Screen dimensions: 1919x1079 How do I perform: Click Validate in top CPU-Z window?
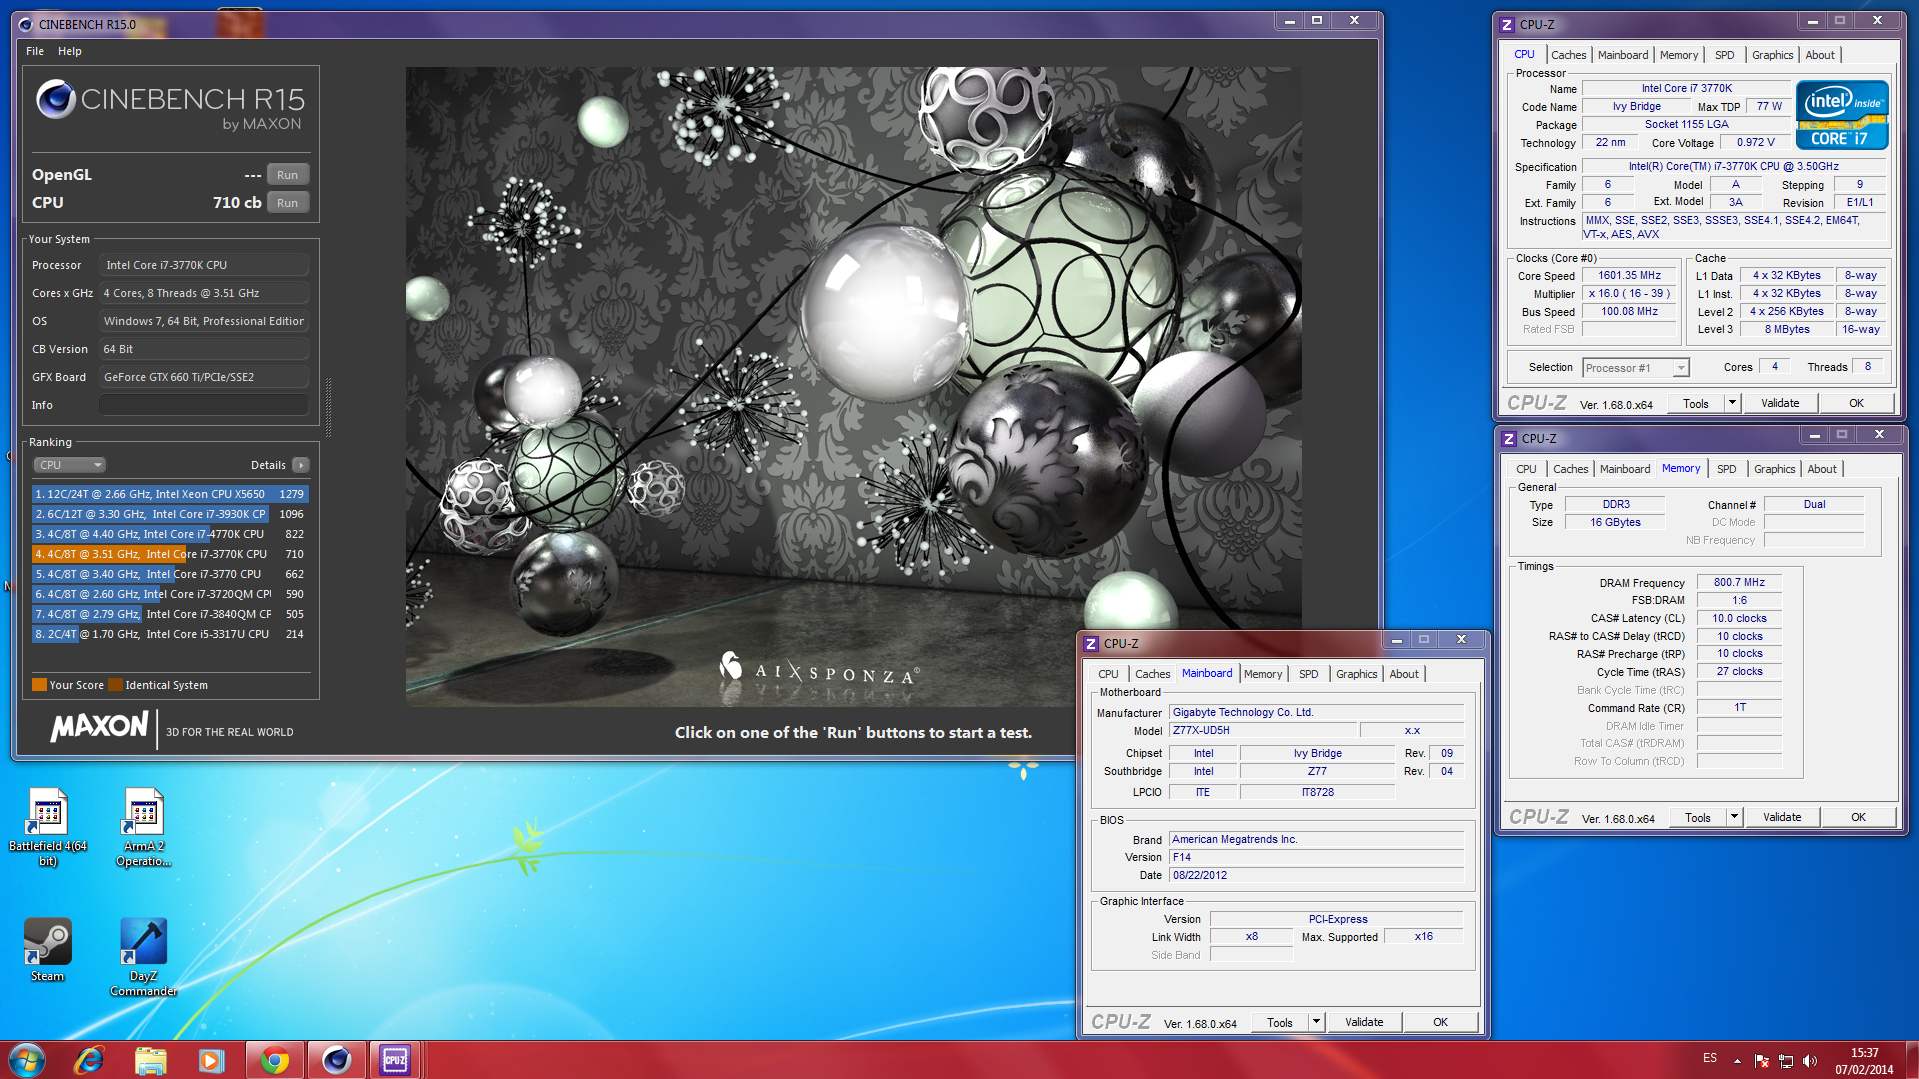click(1780, 403)
